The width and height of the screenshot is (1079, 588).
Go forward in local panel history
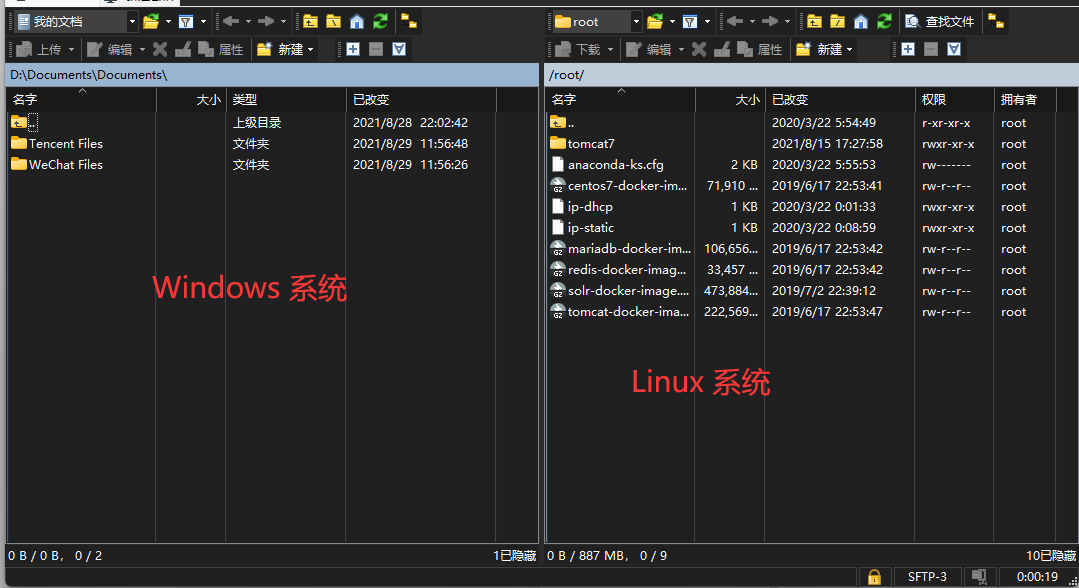266,22
